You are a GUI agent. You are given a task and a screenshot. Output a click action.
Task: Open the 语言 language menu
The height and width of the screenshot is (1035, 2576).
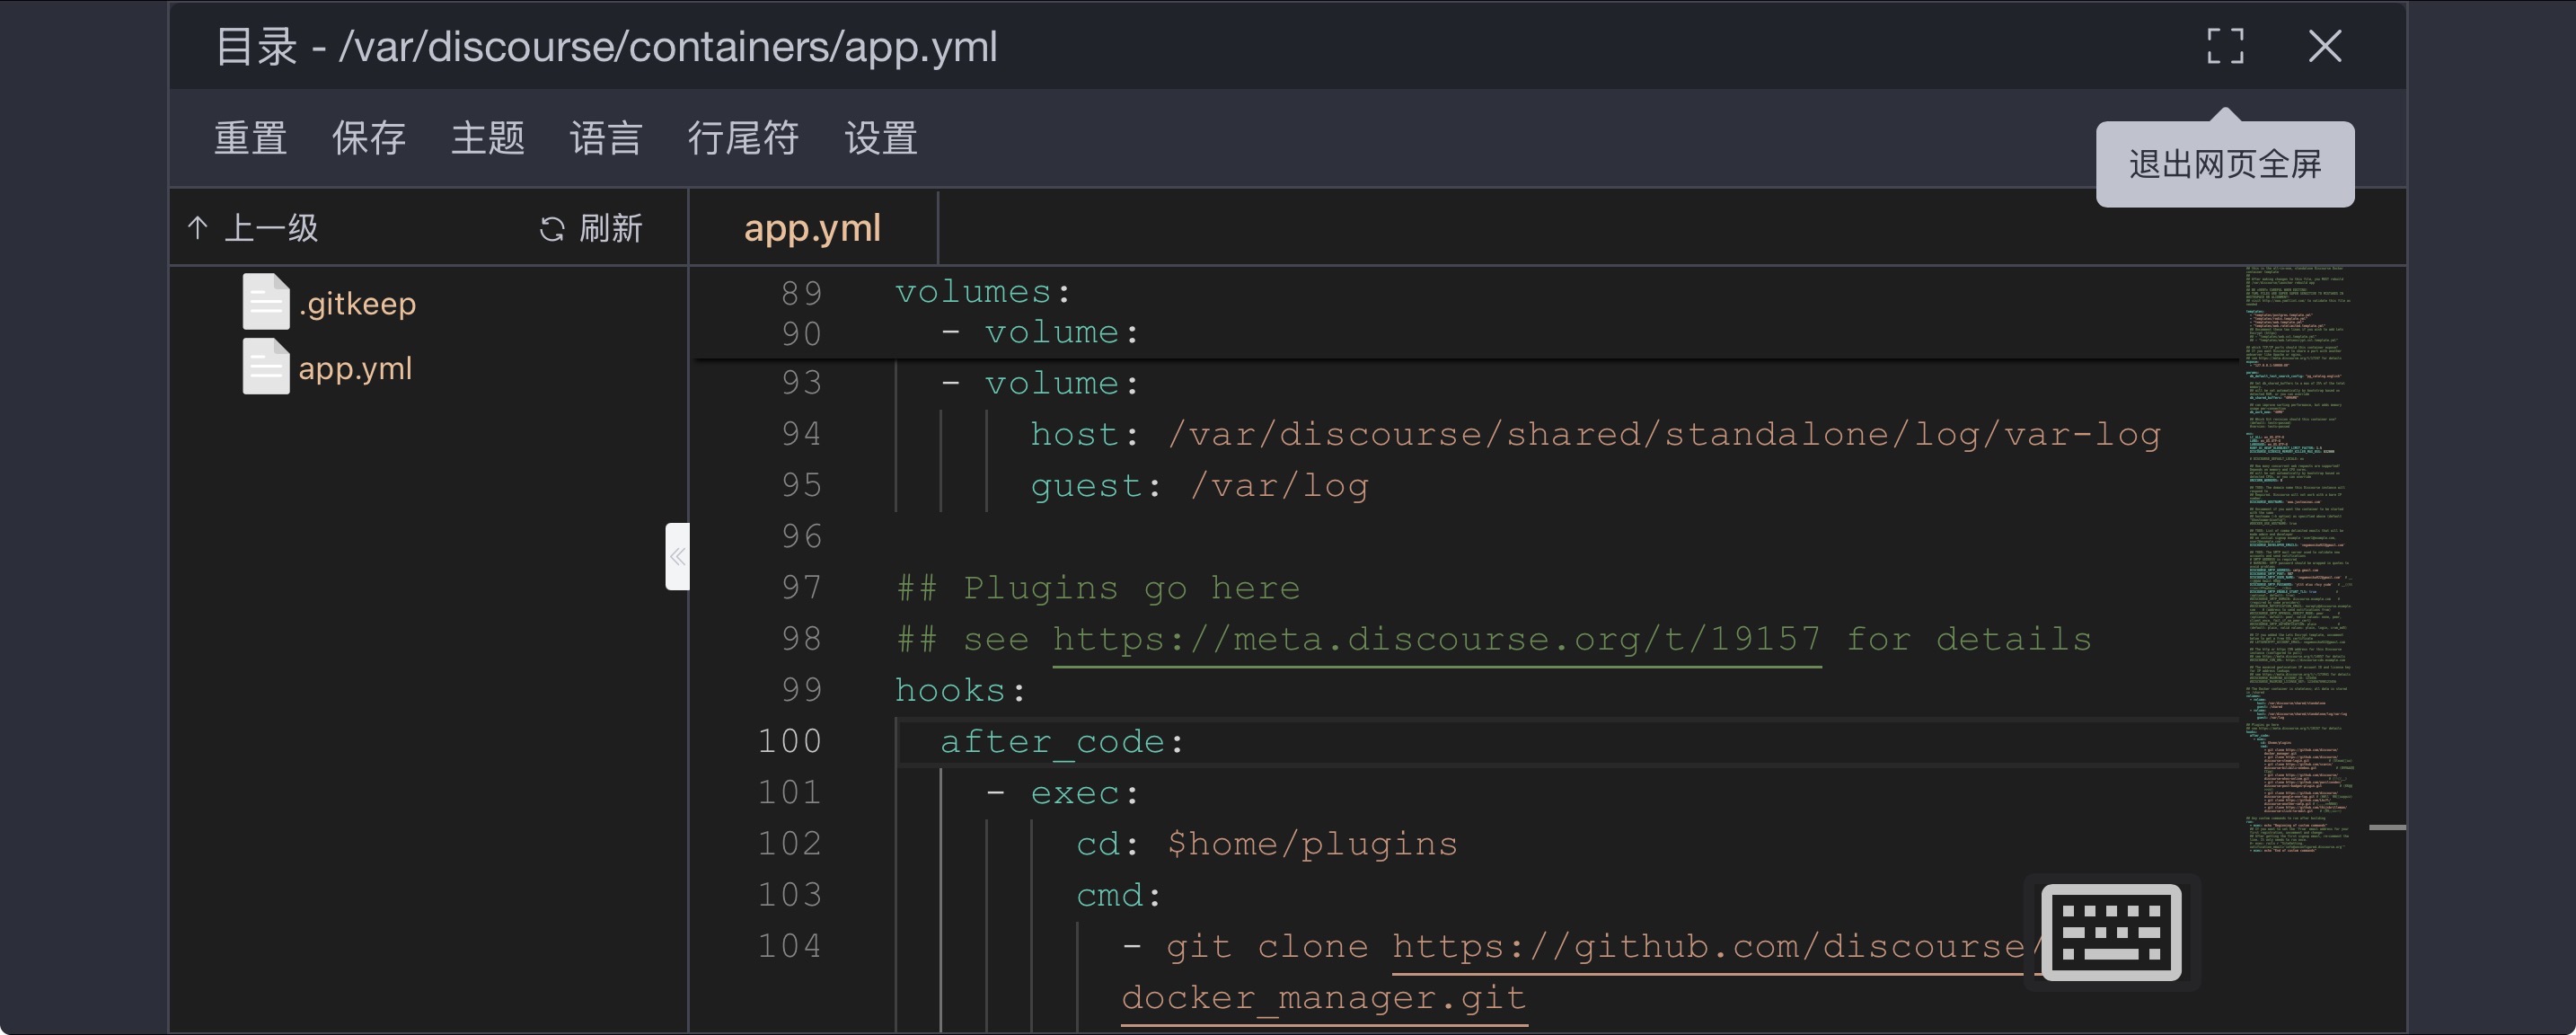[x=605, y=138]
